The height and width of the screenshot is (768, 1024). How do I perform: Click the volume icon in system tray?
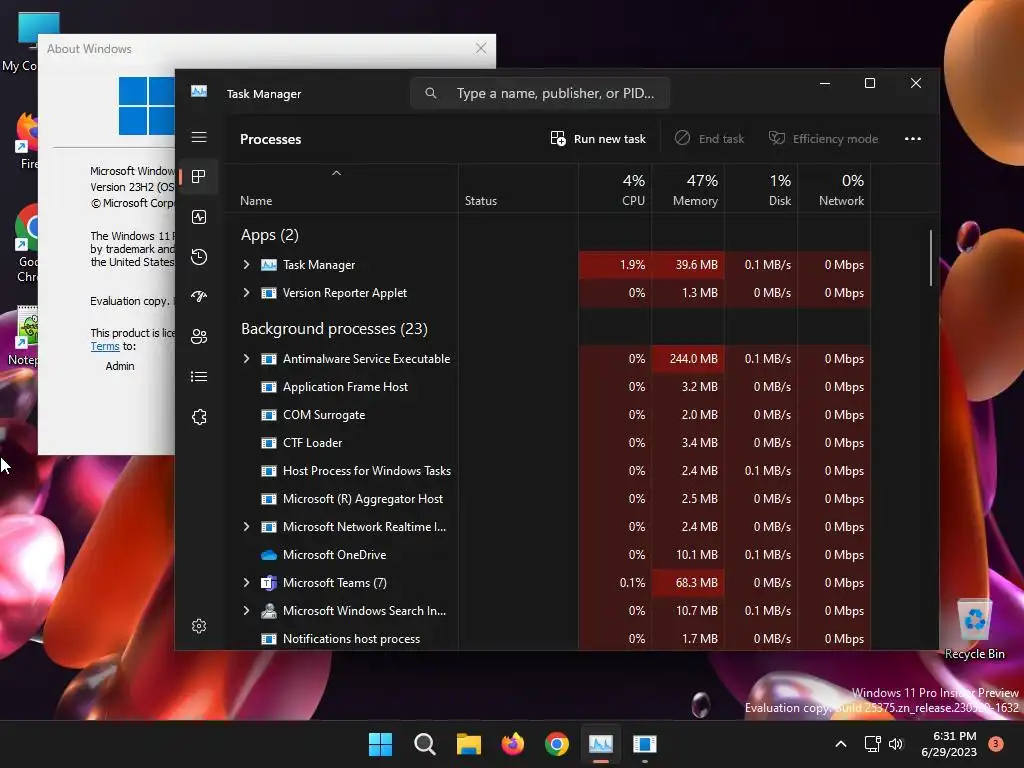point(896,744)
